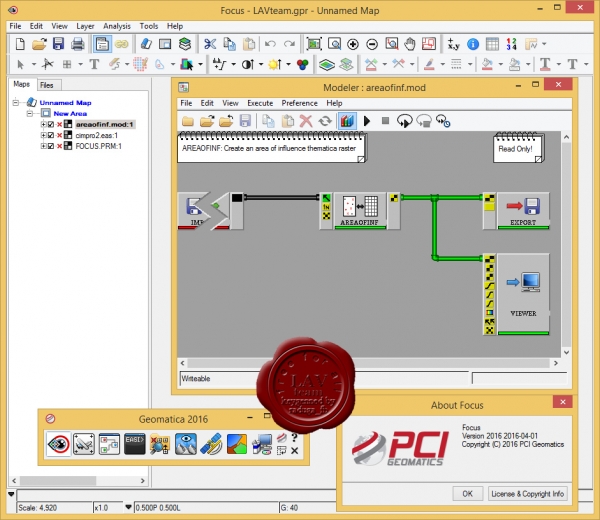Click the scissors Cut icon in Focus toolbar

tap(210, 44)
